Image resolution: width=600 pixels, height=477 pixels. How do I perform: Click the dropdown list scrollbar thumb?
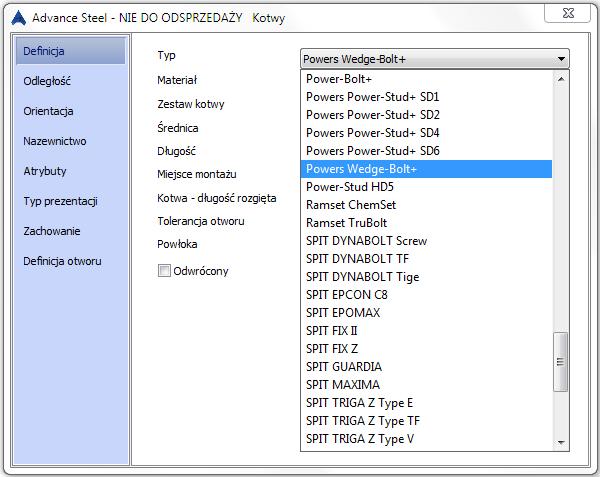pyautogui.click(x=561, y=362)
